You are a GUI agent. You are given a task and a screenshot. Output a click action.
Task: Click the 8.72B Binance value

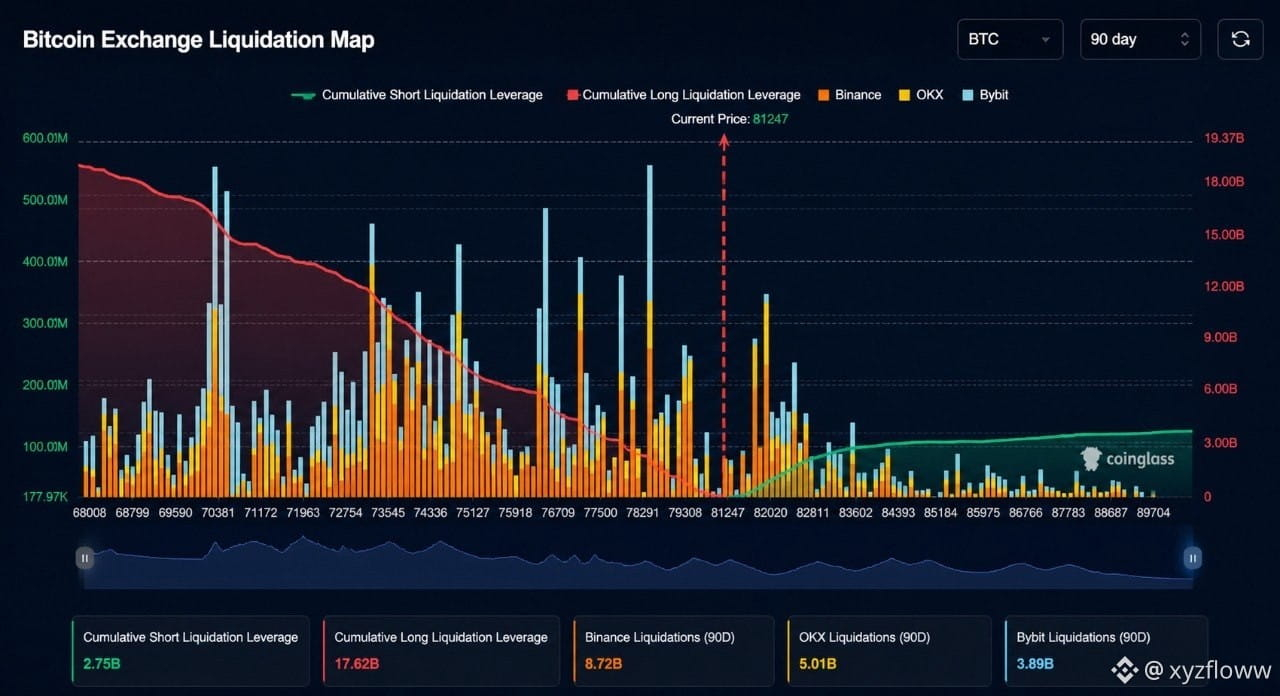point(603,664)
